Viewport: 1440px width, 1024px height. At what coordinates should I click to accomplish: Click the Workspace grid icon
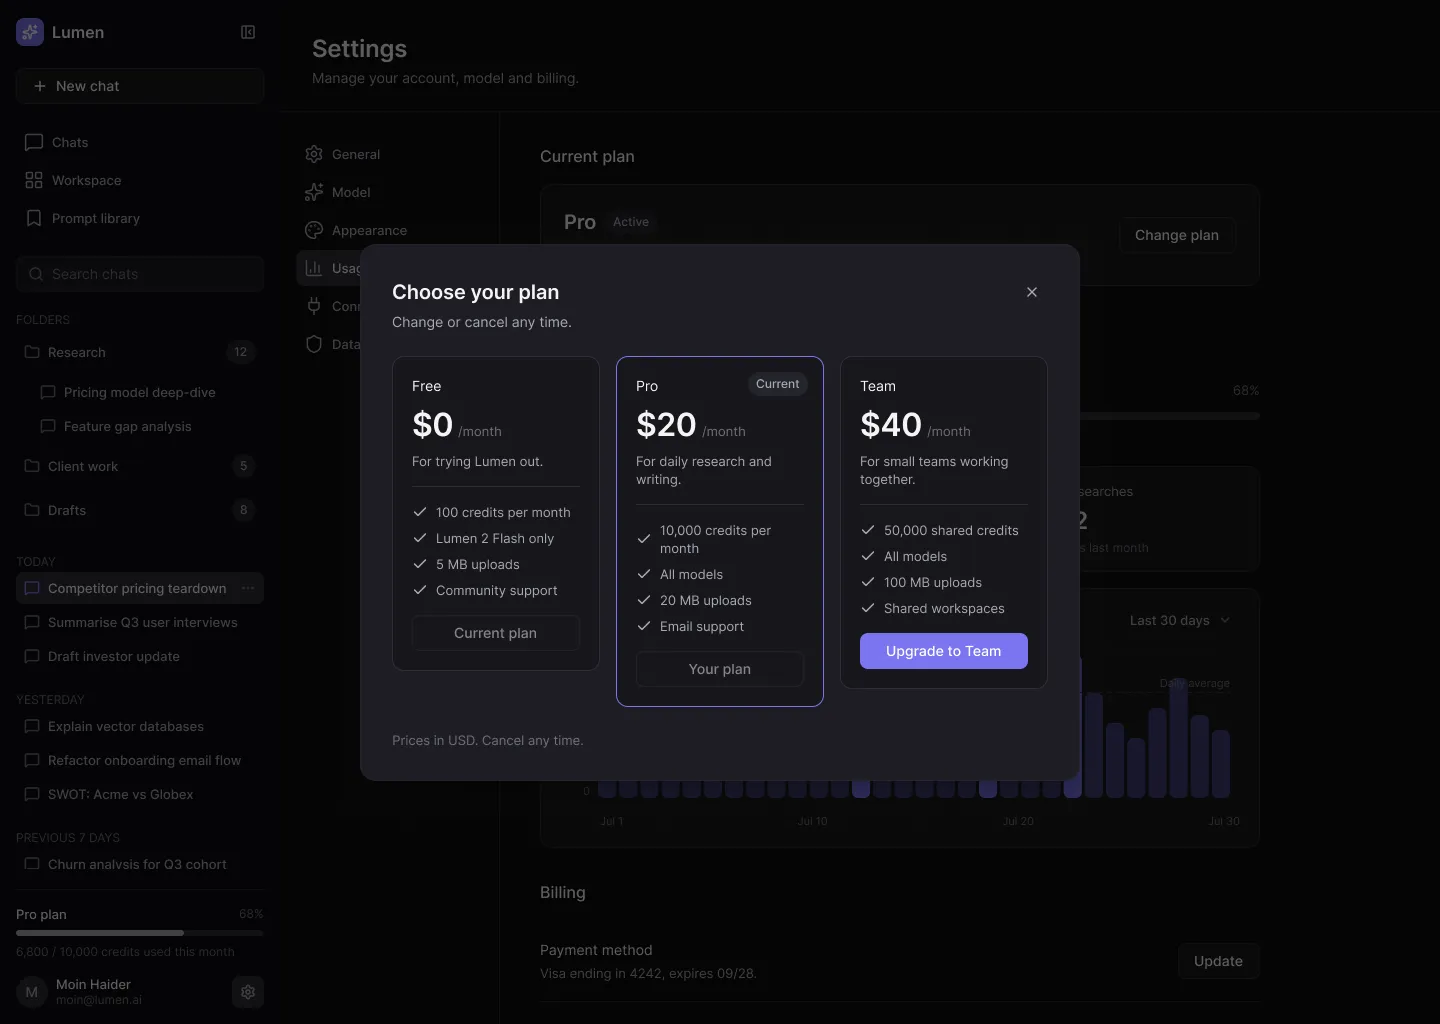click(34, 180)
